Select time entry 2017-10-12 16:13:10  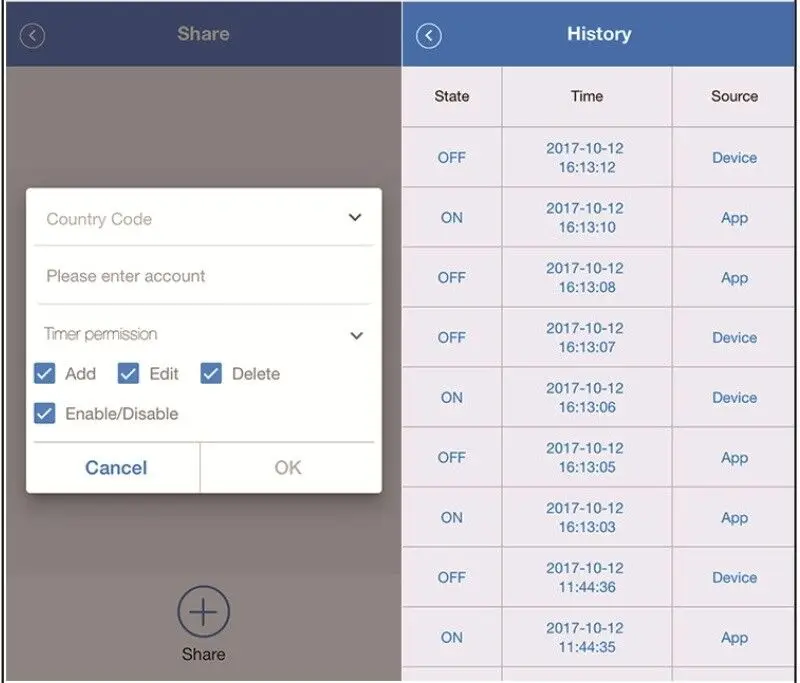(x=586, y=217)
